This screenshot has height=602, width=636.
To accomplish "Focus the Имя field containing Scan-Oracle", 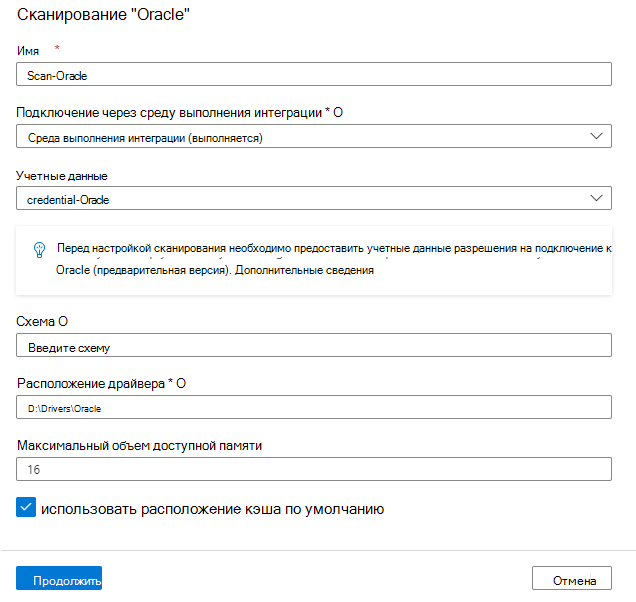I will (x=314, y=74).
